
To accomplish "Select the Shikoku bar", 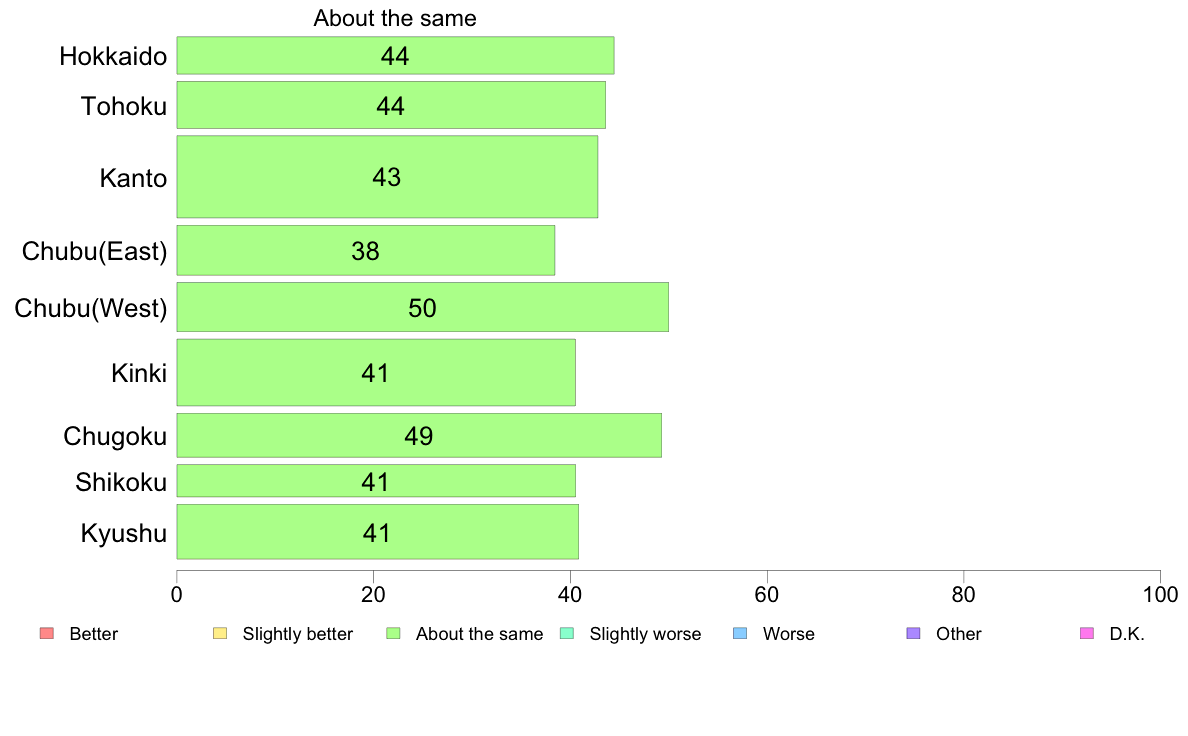I will (376, 481).
